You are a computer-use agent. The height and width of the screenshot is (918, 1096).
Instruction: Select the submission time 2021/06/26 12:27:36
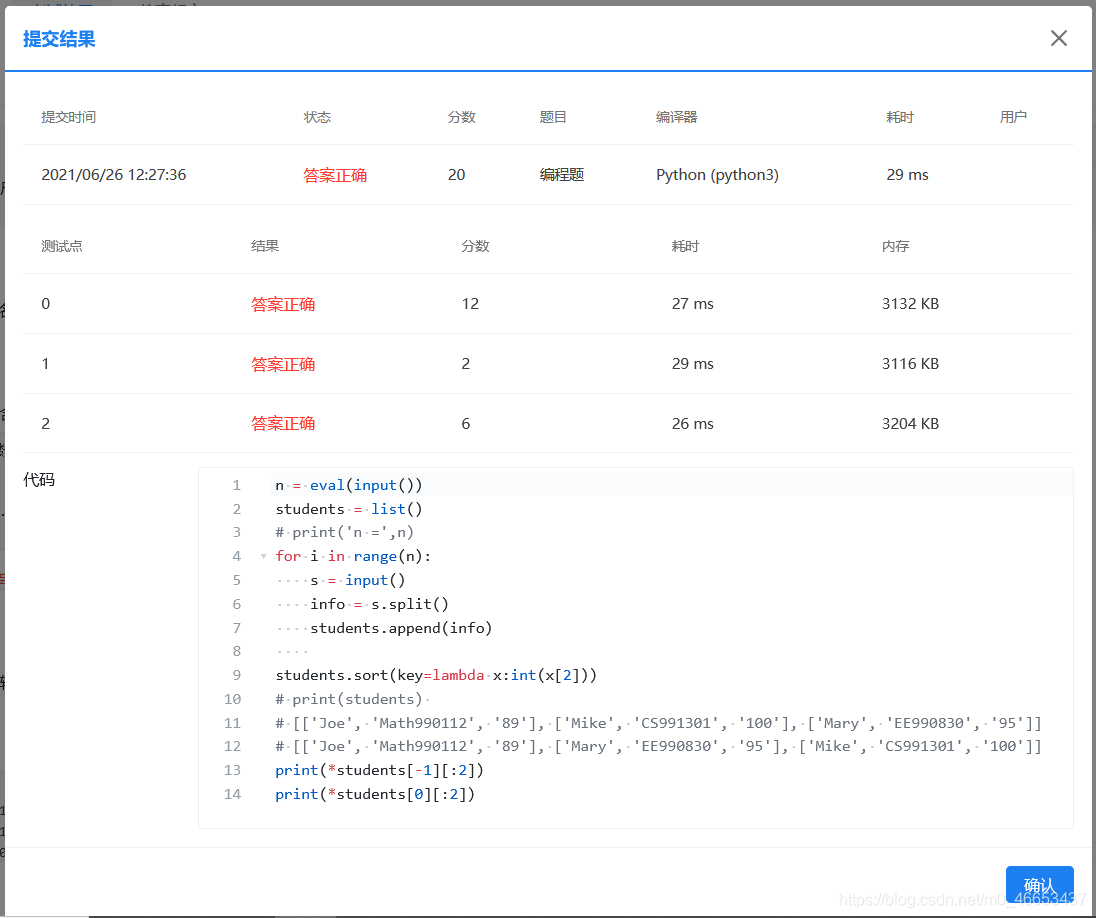tap(113, 175)
